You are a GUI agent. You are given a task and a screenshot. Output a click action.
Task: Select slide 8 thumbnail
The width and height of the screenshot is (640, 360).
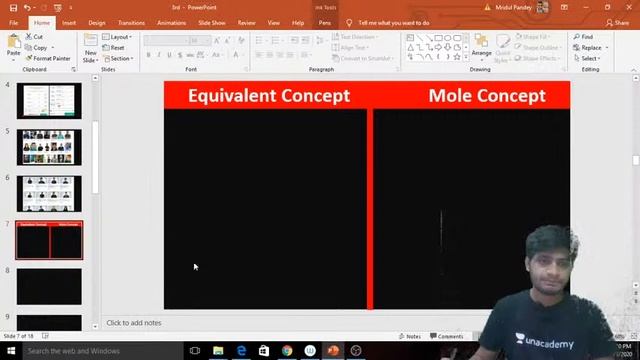[x=49, y=287]
